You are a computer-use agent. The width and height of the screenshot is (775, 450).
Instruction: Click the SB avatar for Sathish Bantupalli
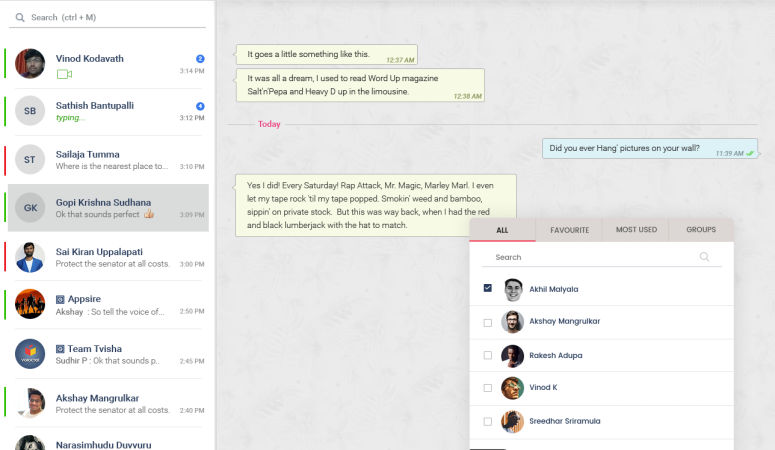[30, 111]
